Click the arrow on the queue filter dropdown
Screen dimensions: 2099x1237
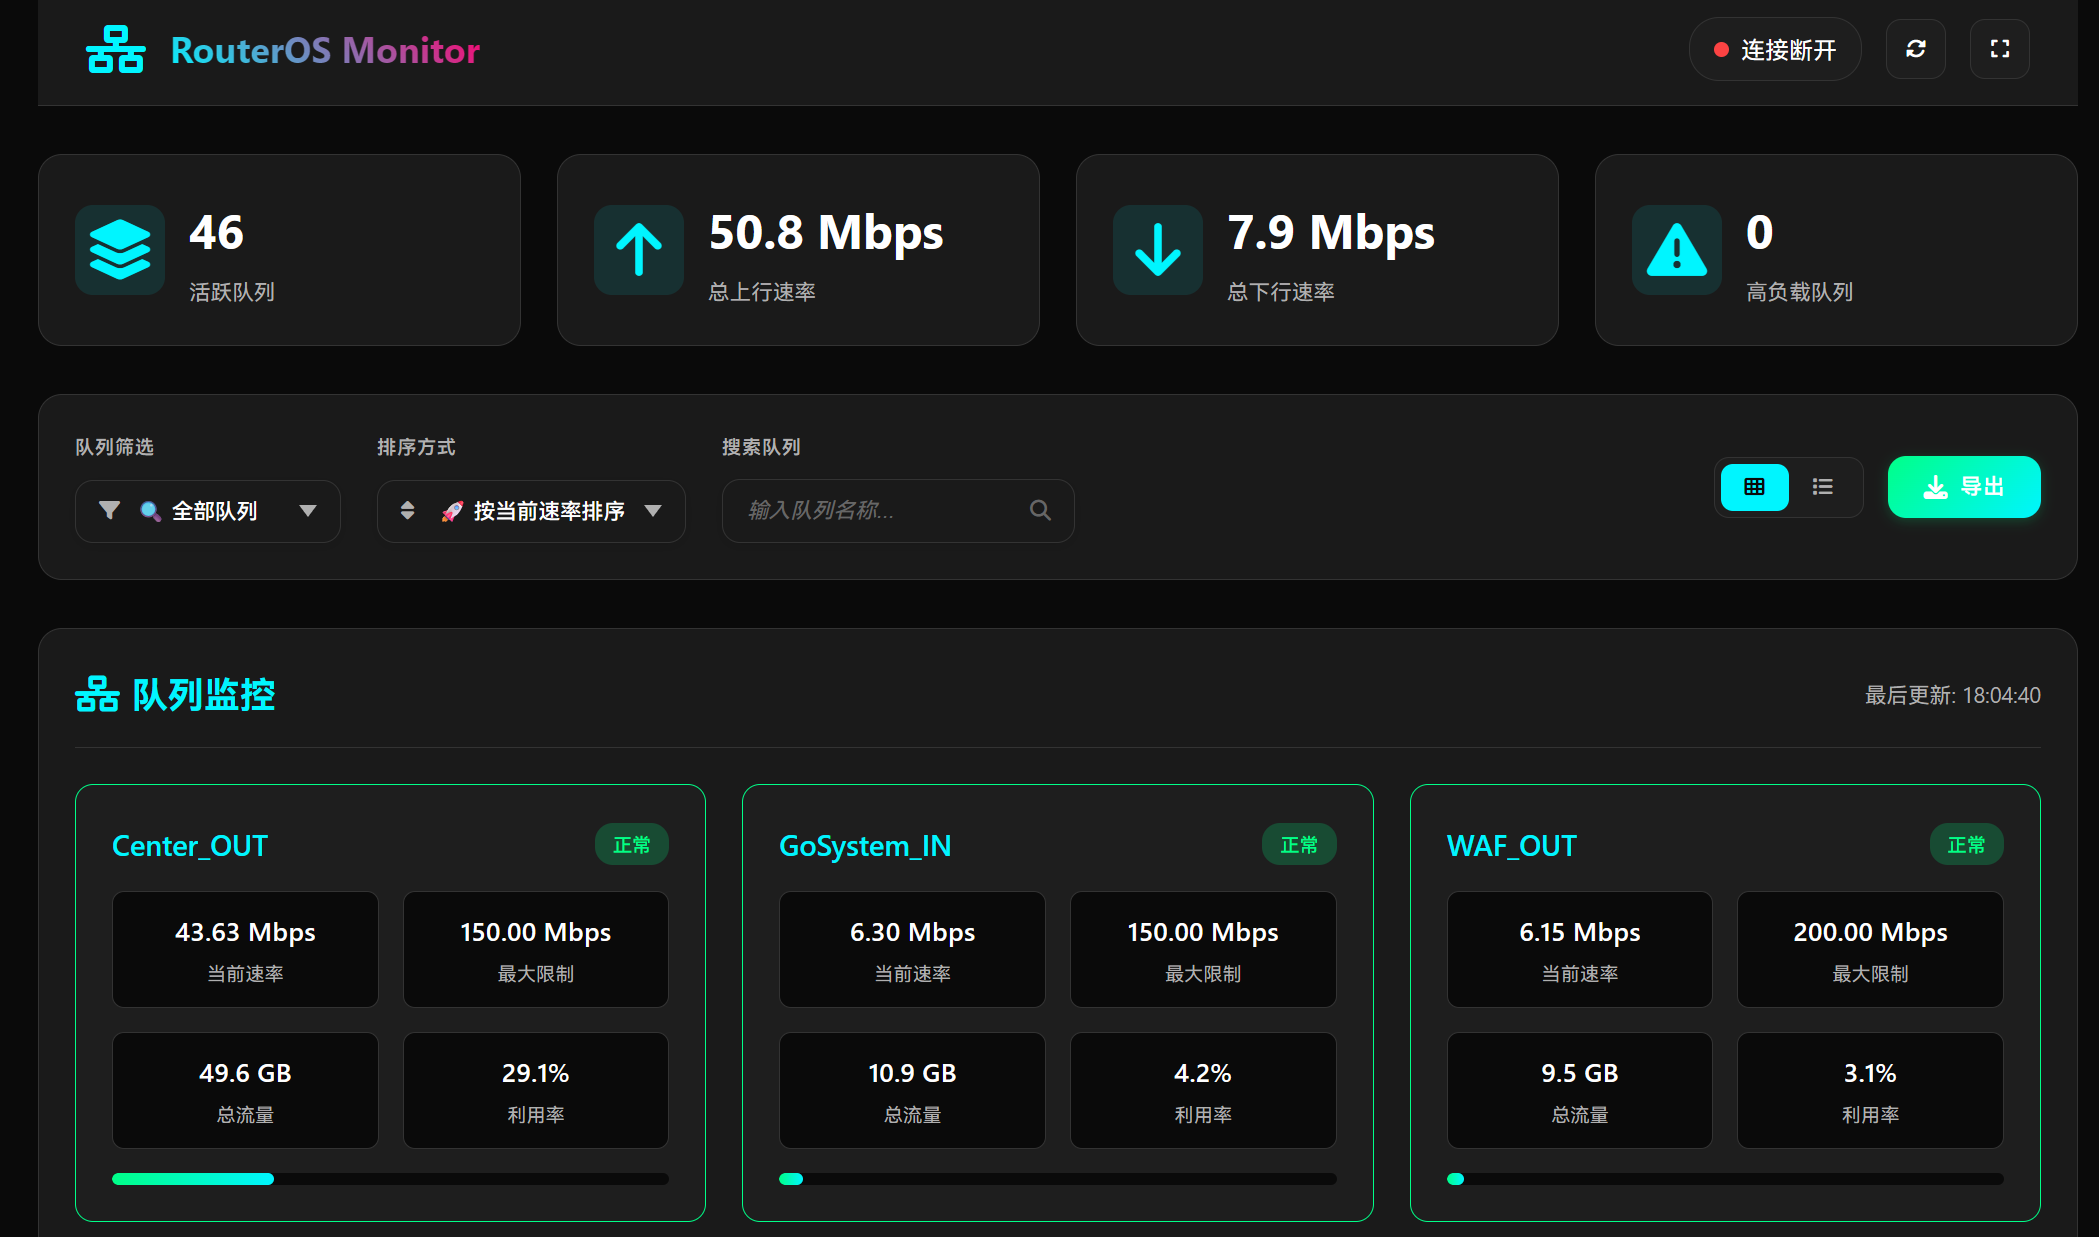308,511
